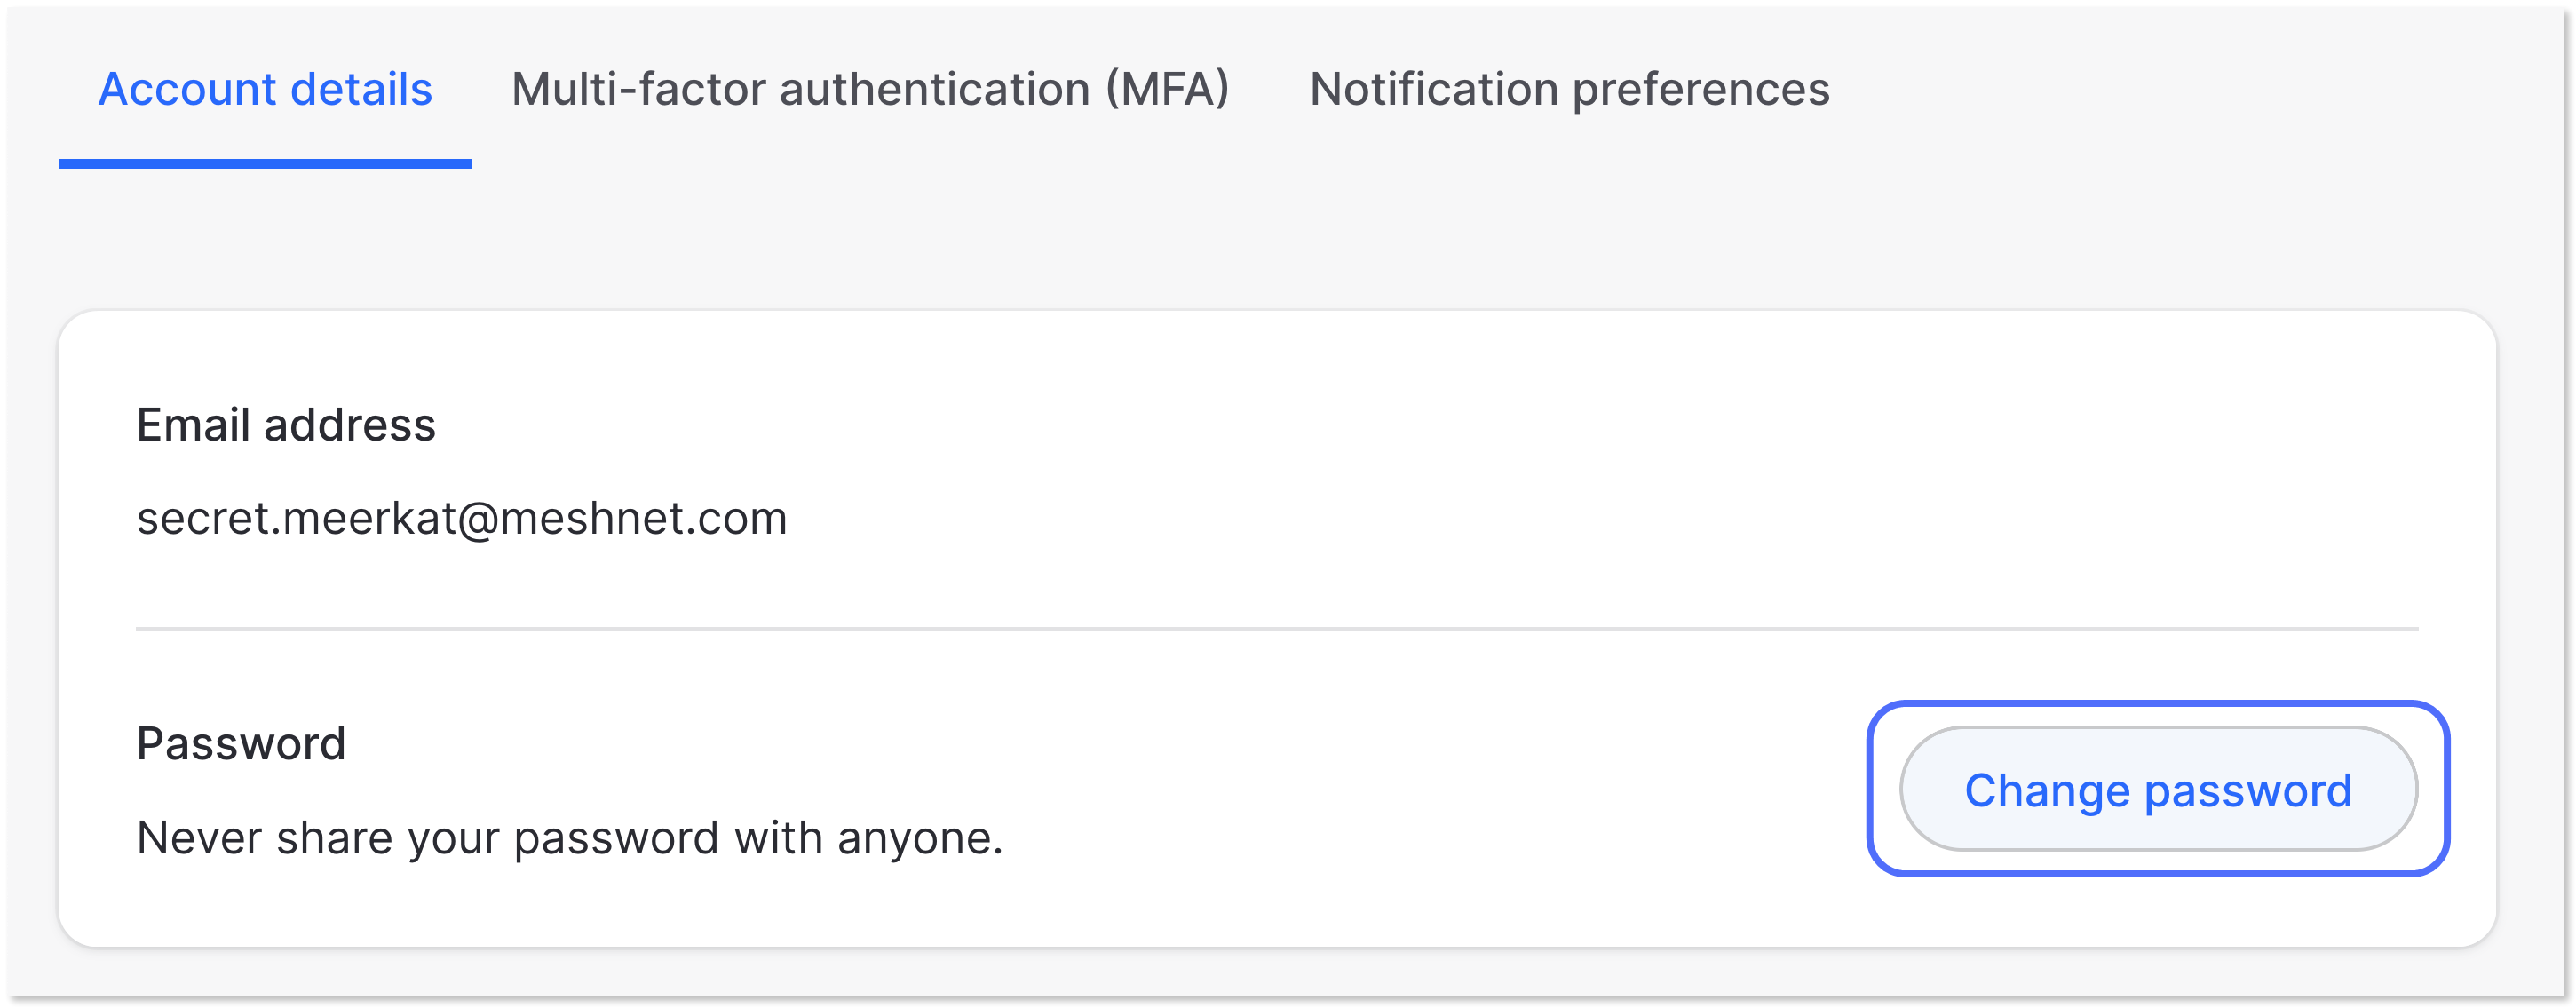The width and height of the screenshot is (2576, 1008).
Task: Click "secret.meerkat" username part of email
Action: click(x=296, y=519)
